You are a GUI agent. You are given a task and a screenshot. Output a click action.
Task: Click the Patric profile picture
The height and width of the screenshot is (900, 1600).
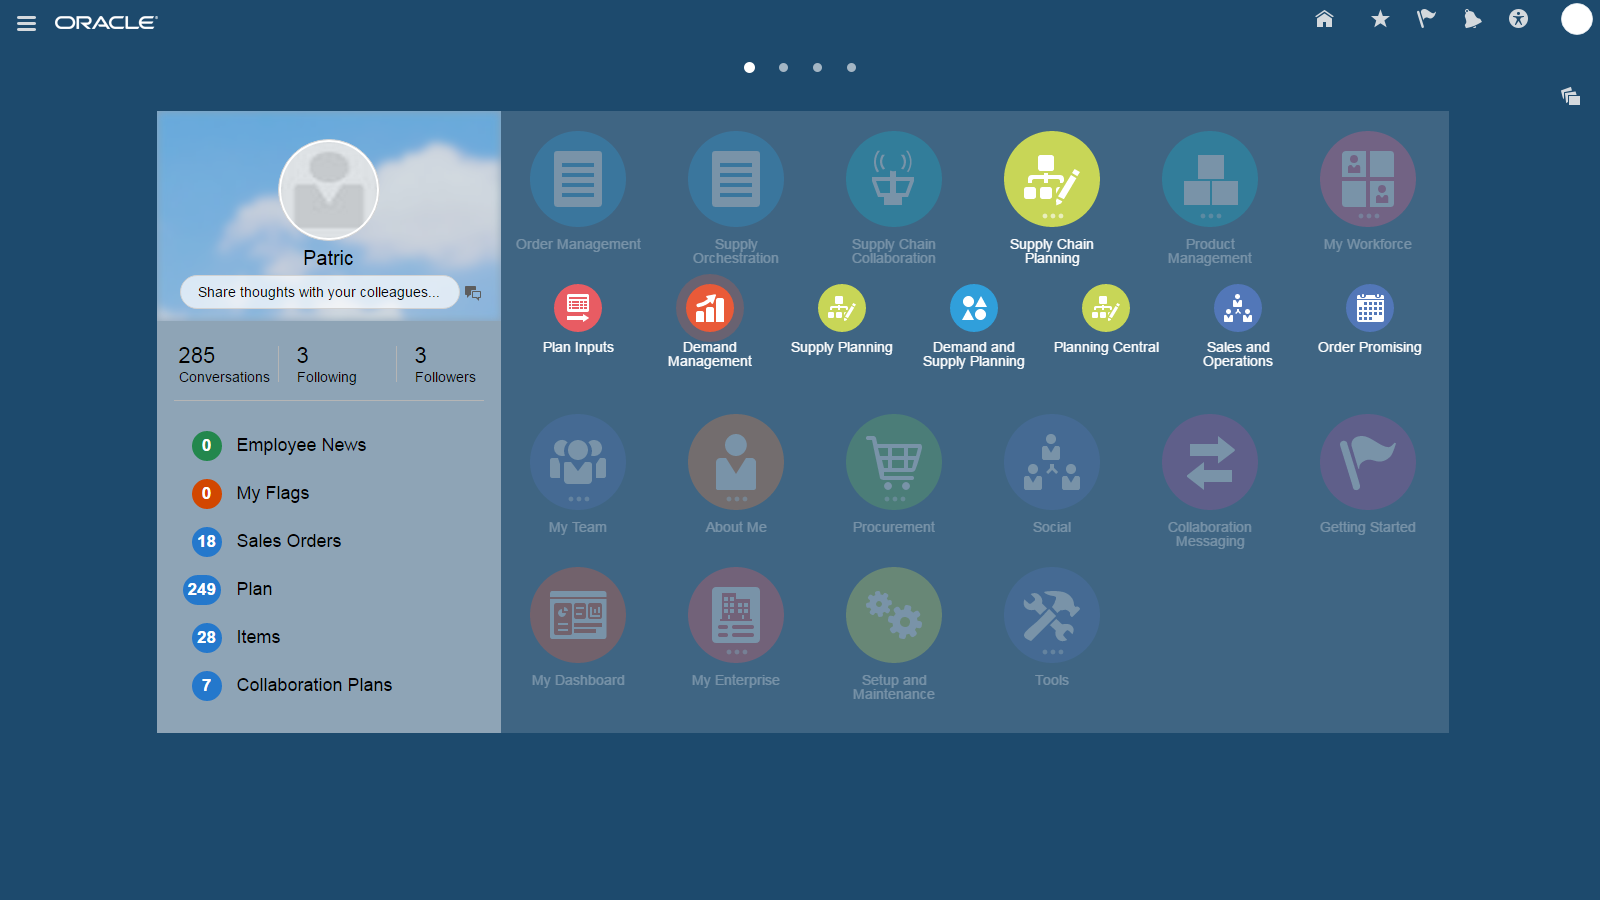(x=328, y=190)
